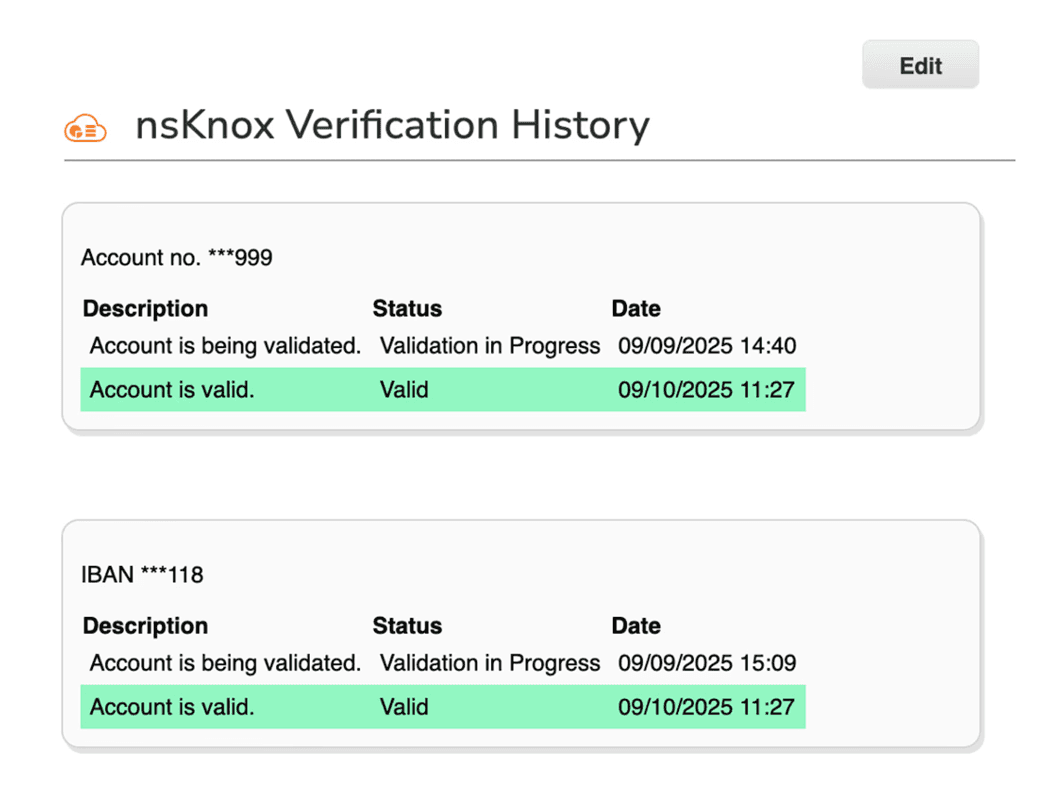The width and height of the screenshot is (1040, 794).
Task: Click the Valid status under IBAN ***118
Action: 404,706
